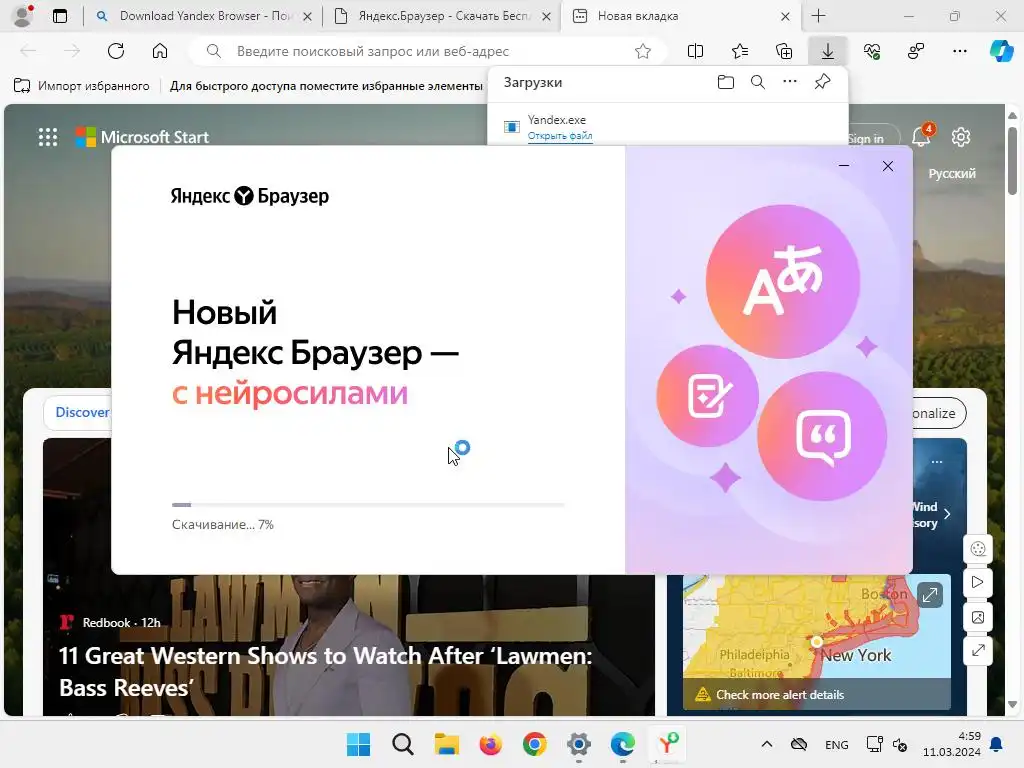Open weather card more options dots
The width and height of the screenshot is (1024, 768).
tap(937, 461)
